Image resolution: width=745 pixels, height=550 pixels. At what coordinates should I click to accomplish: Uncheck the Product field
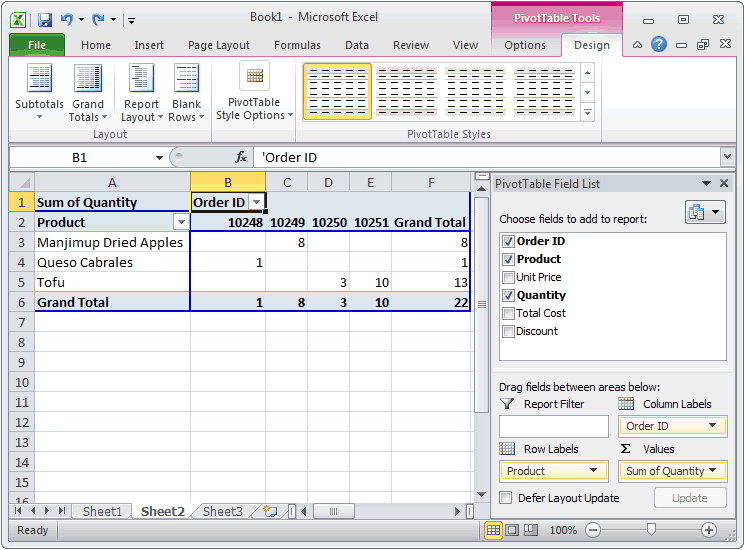point(508,259)
